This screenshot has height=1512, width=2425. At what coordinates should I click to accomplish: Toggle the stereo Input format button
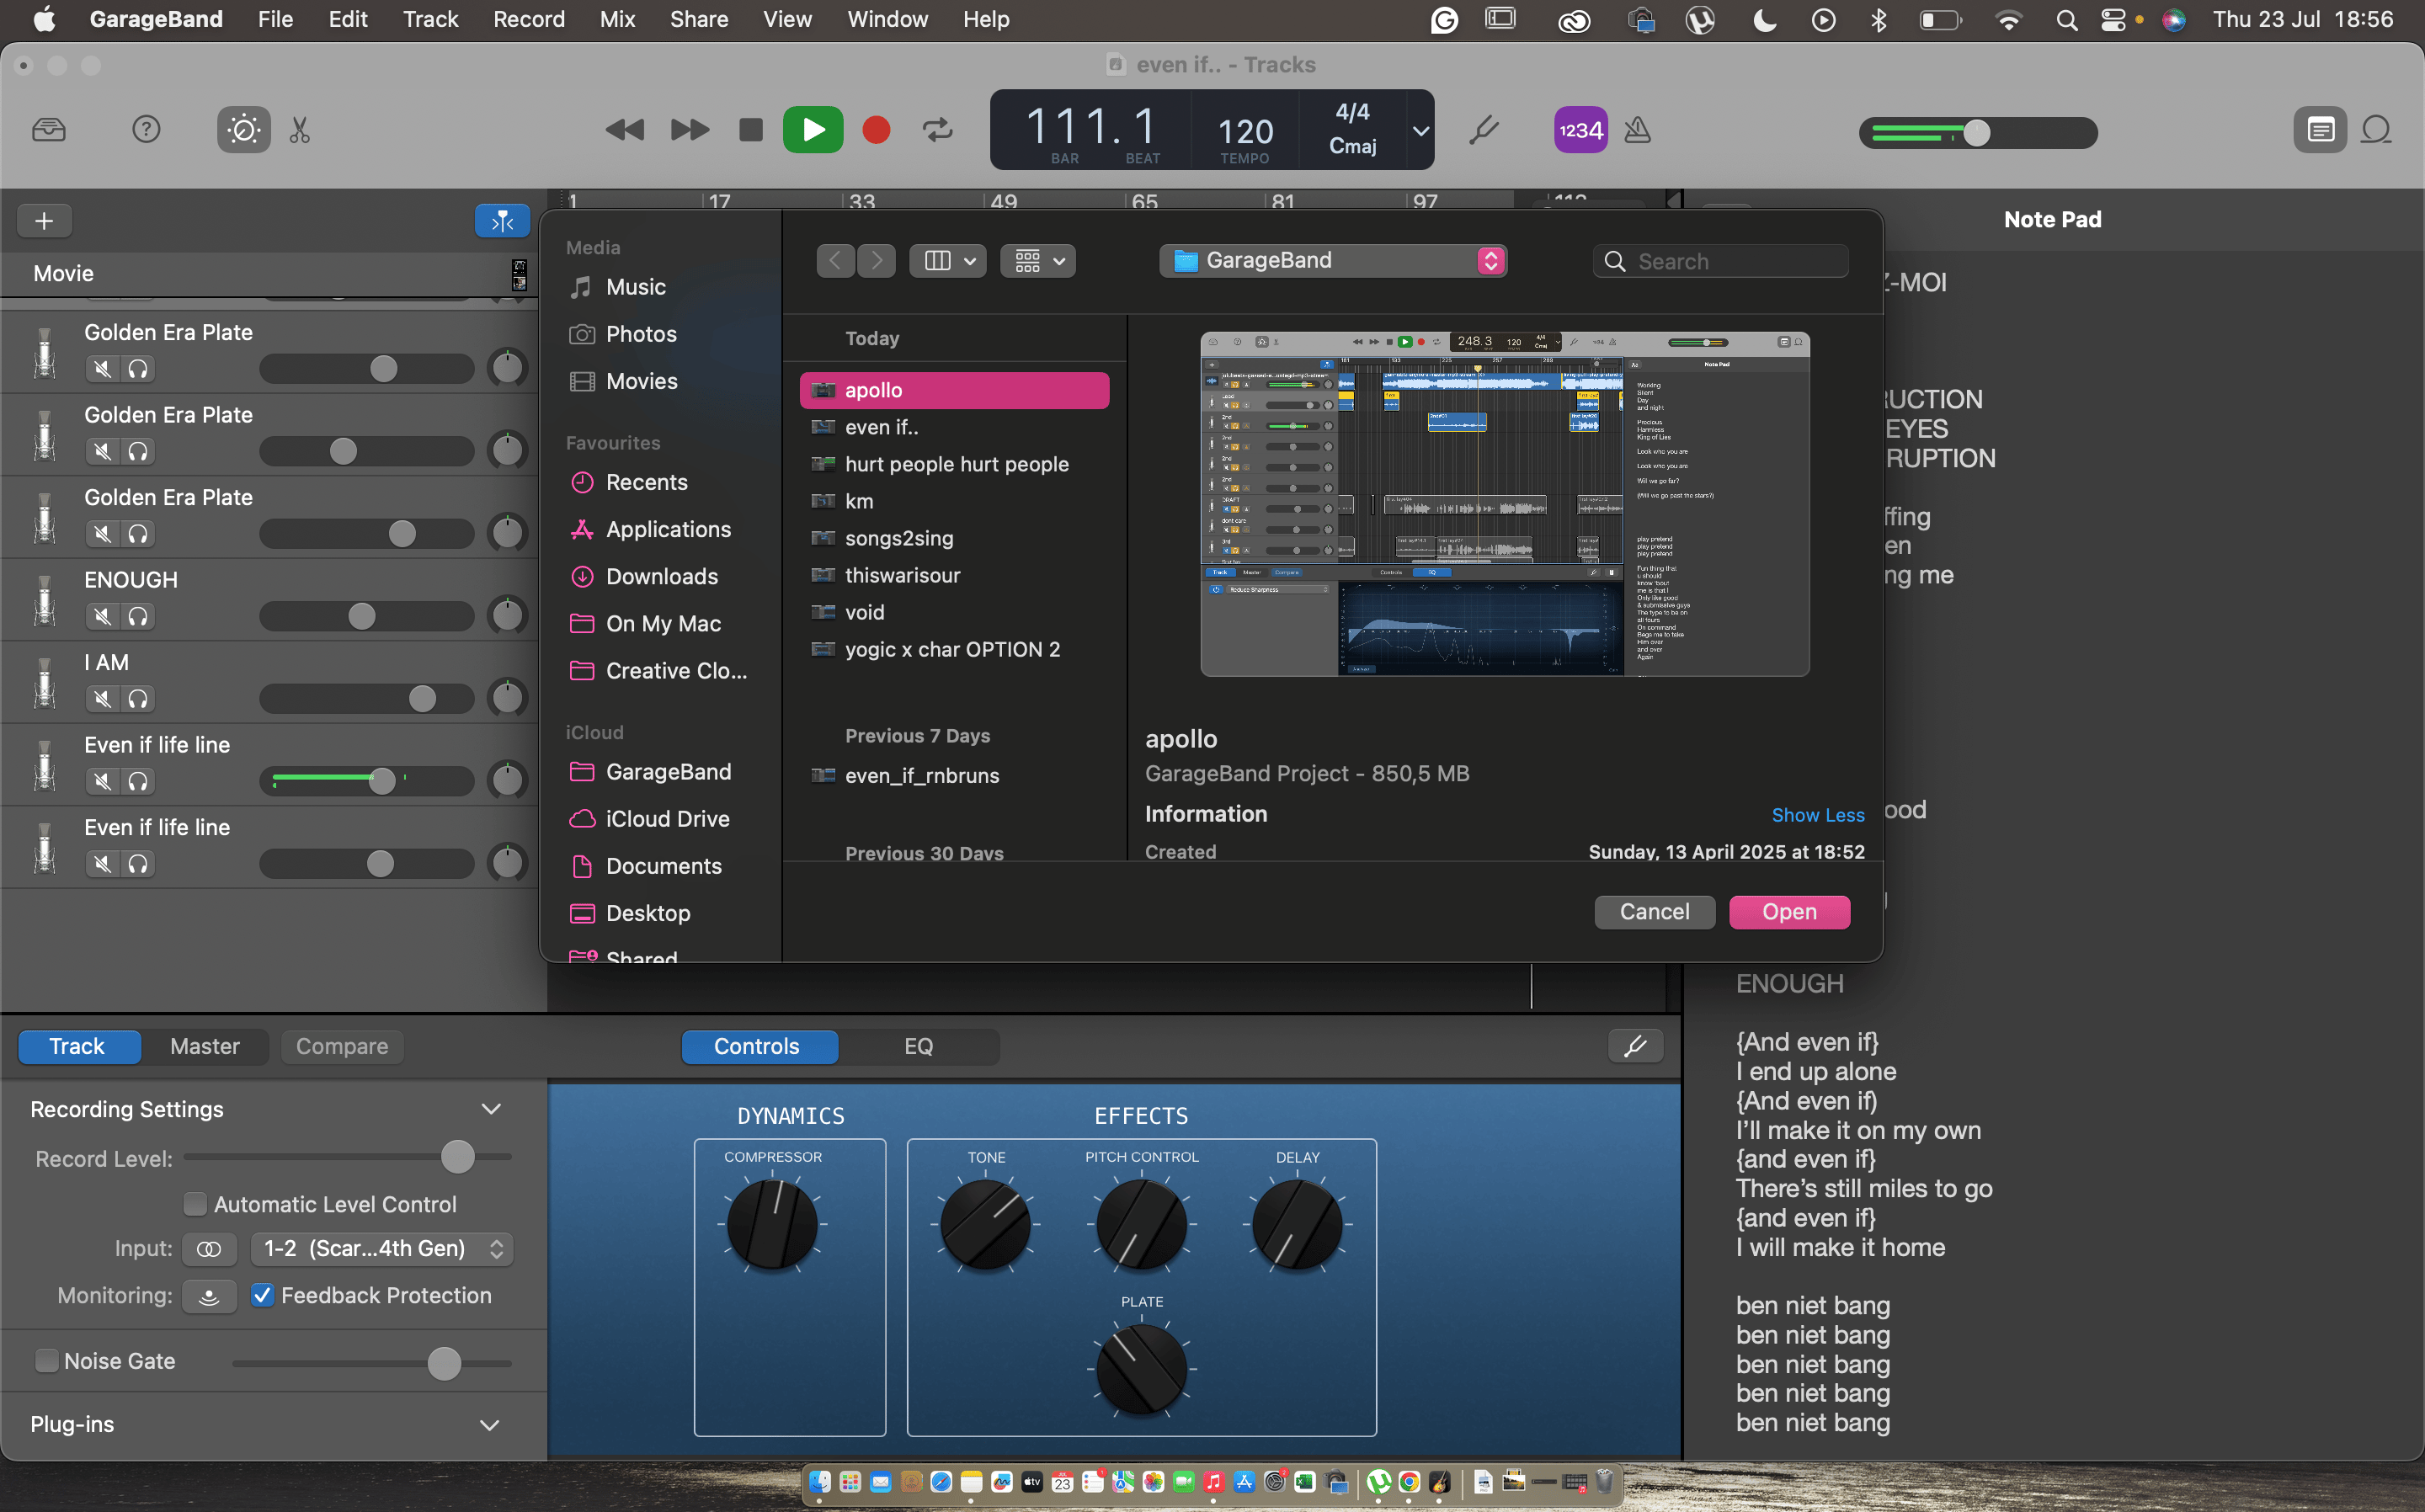click(x=209, y=1249)
